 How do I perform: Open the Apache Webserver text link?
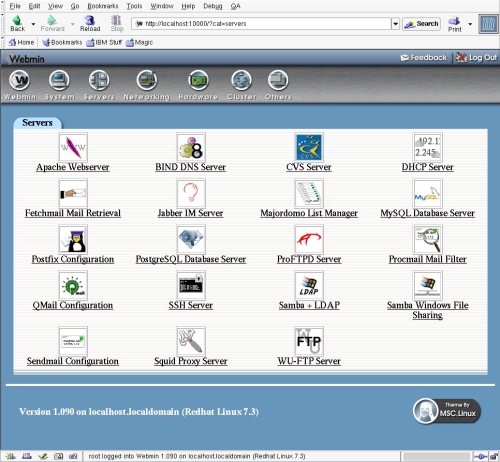coord(73,167)
